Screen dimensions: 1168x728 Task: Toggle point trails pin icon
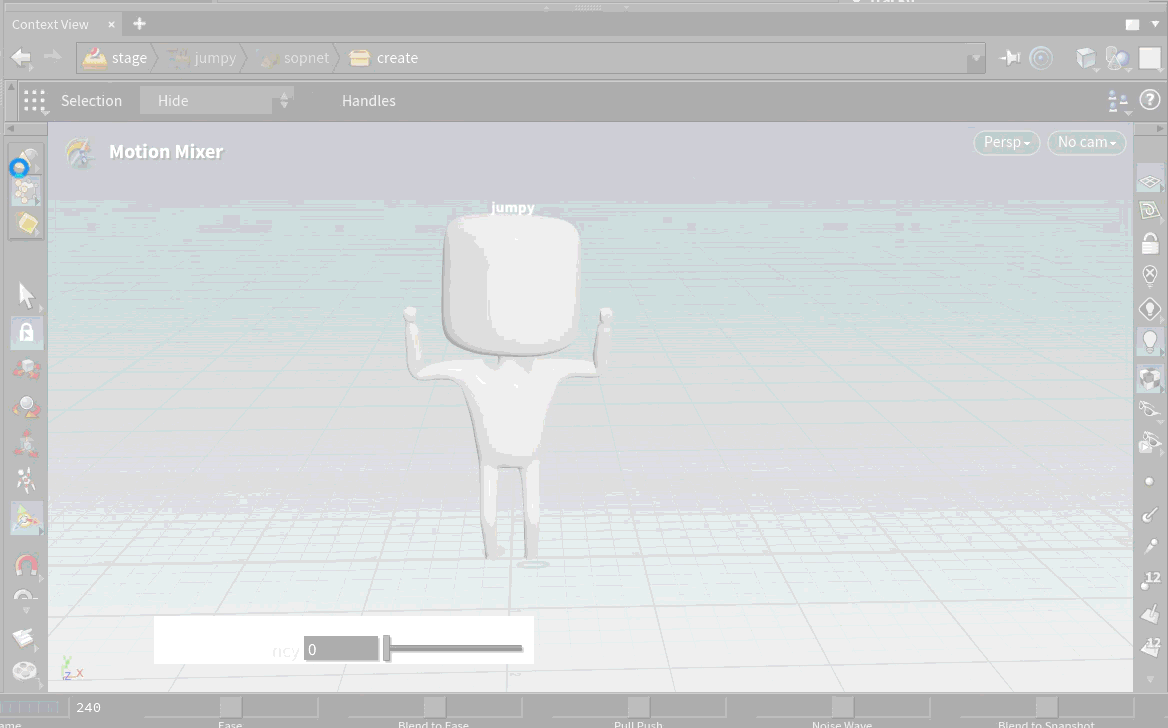click(x=1151, y=546)
